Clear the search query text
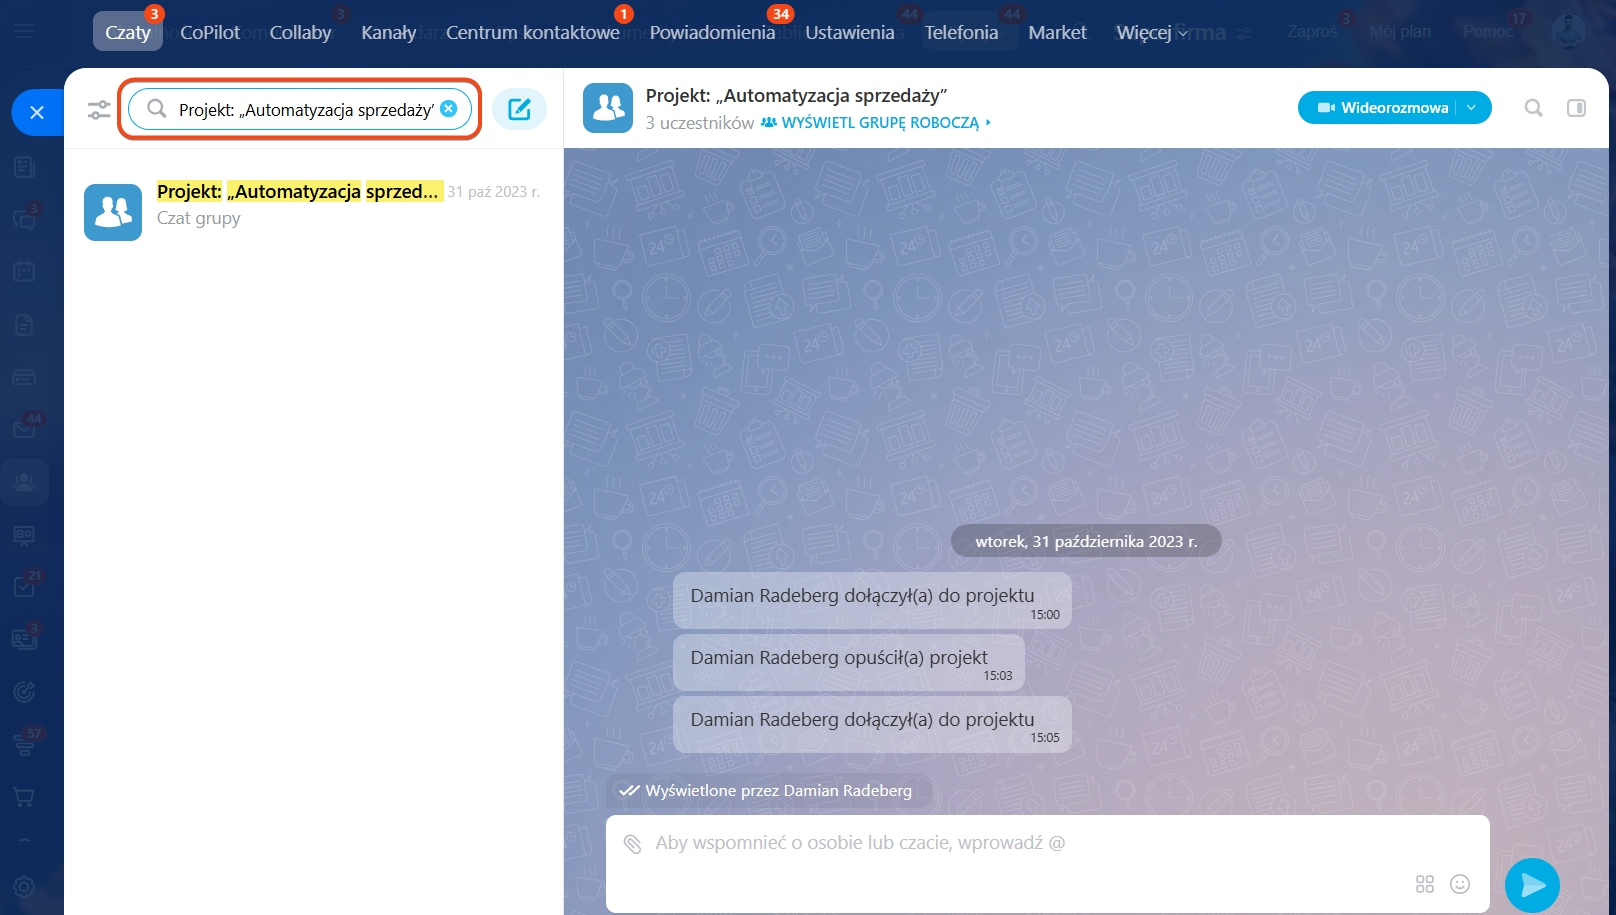Image resolution: width=1616 pixels, height=915 pixels. point(449,108)
